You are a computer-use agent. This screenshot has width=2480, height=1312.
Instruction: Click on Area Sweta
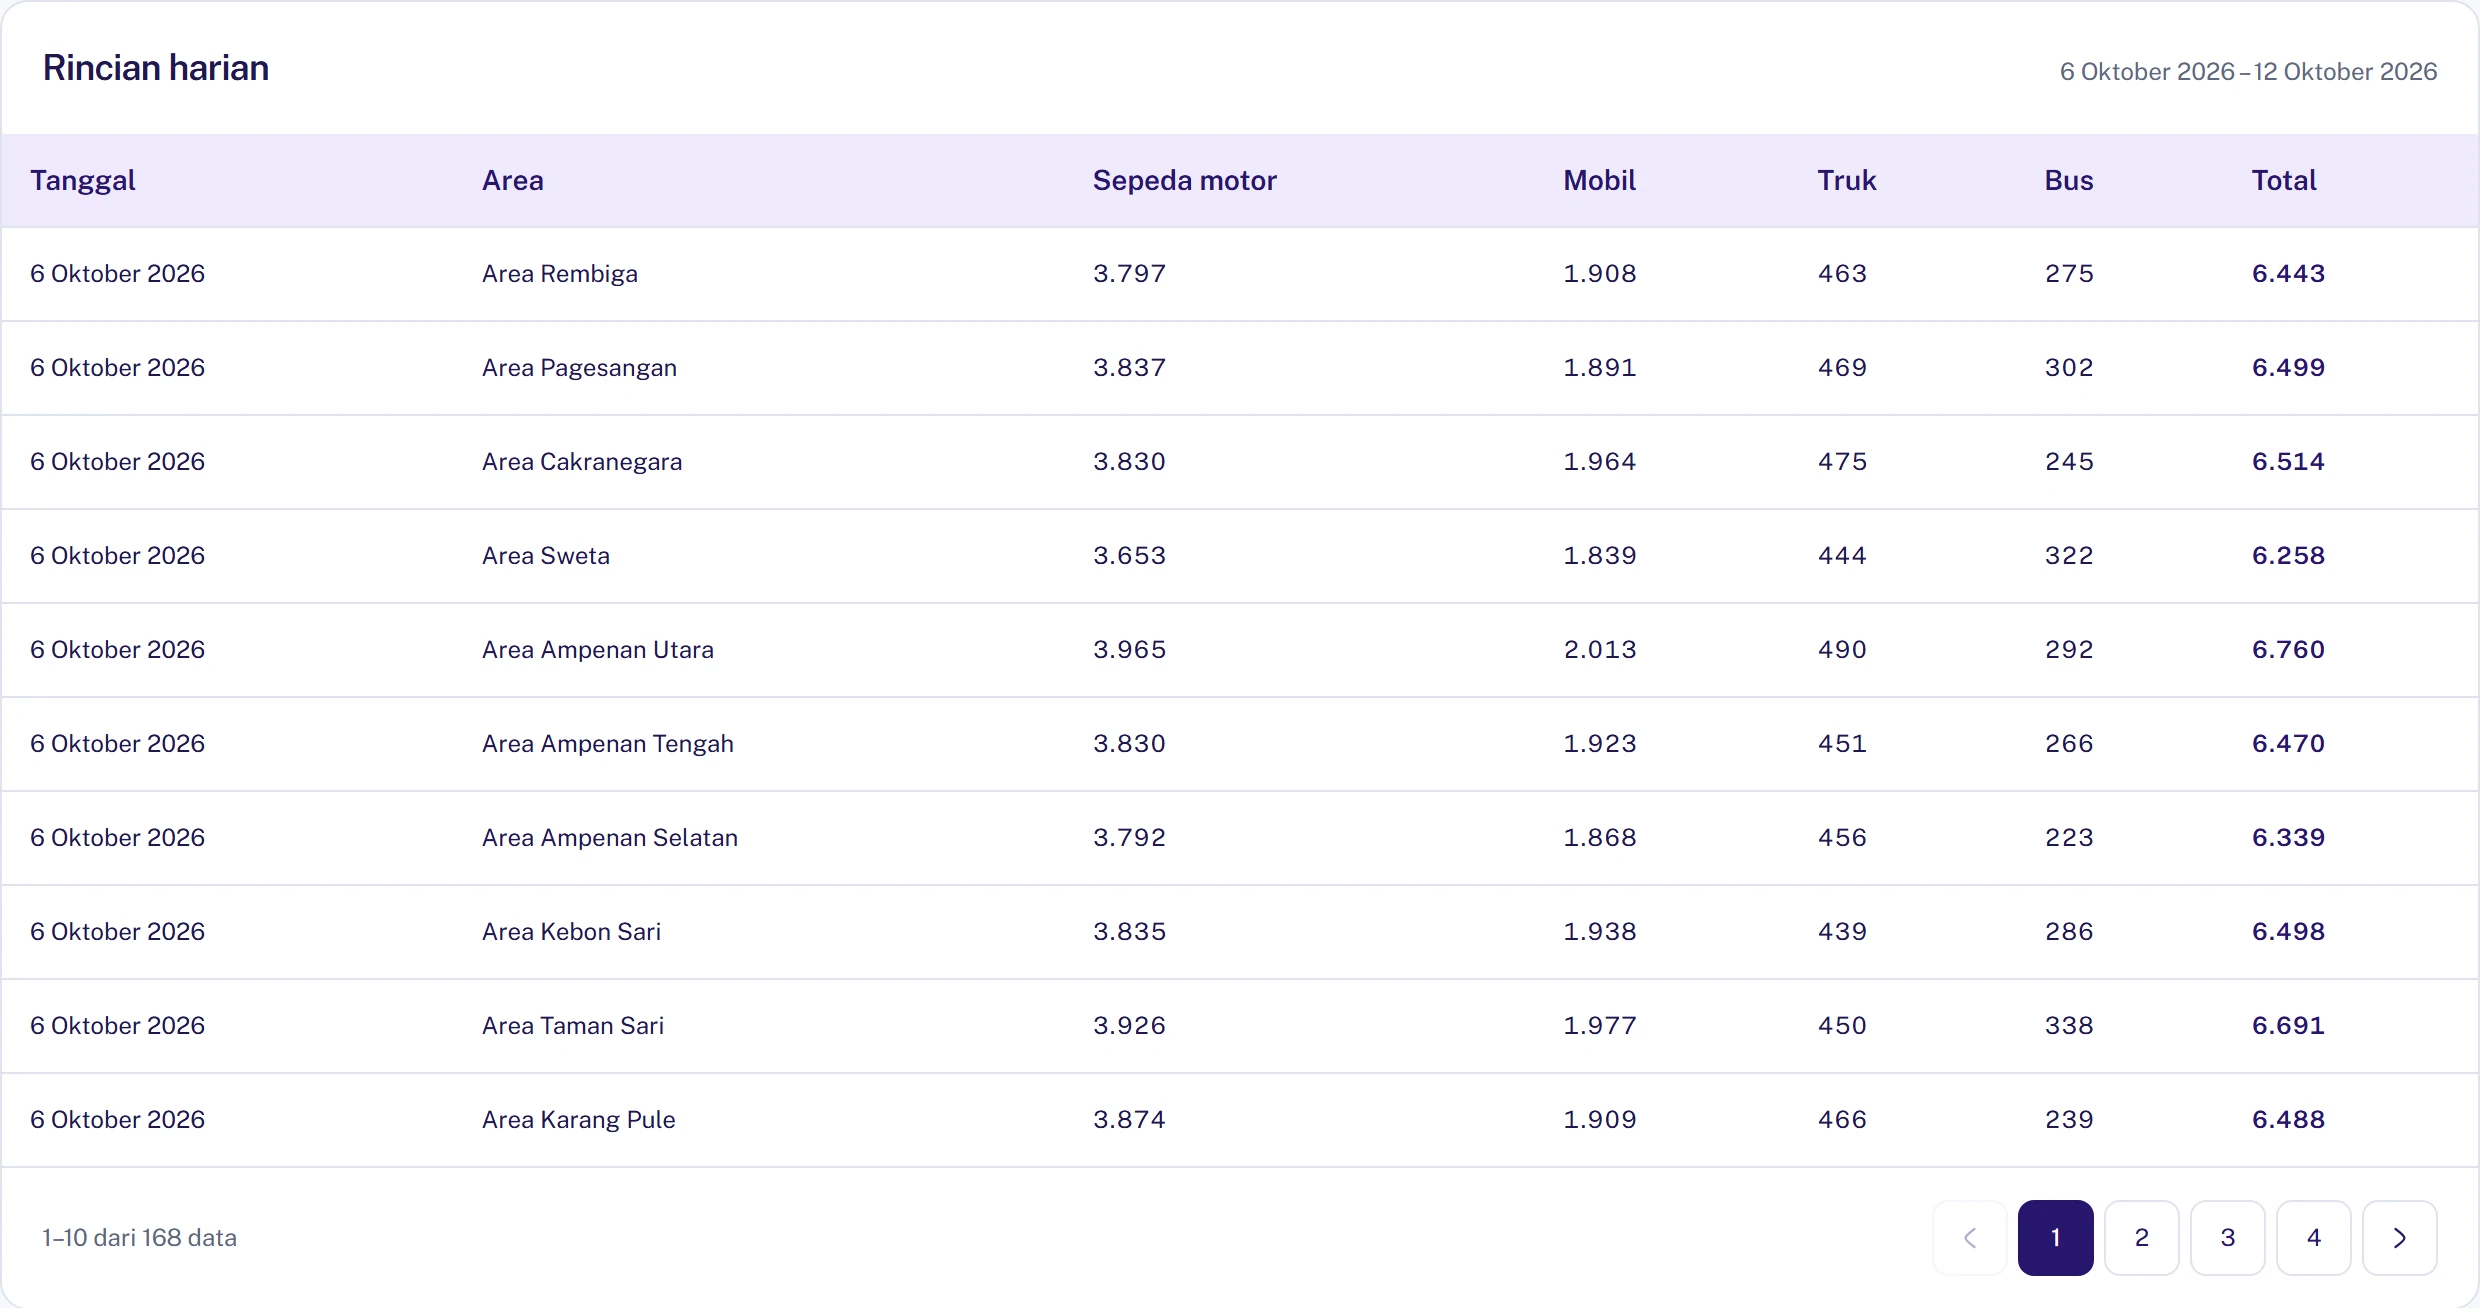coord(546,556)
